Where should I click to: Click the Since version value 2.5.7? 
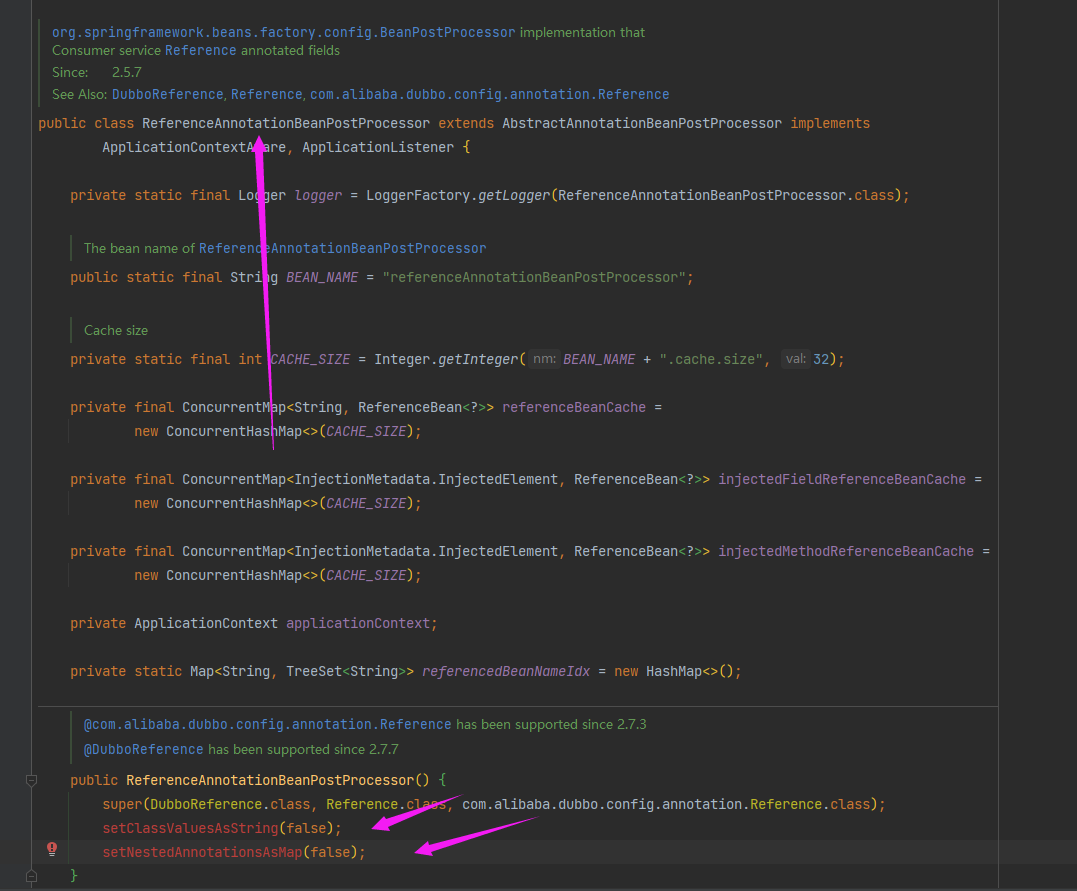[126, 72]
